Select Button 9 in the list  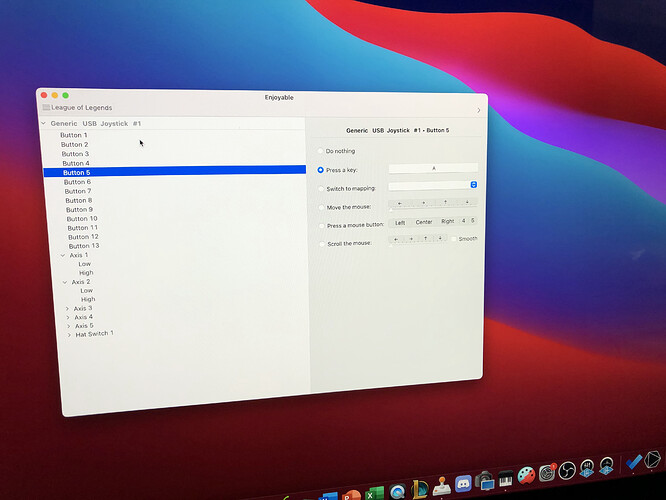79,210
